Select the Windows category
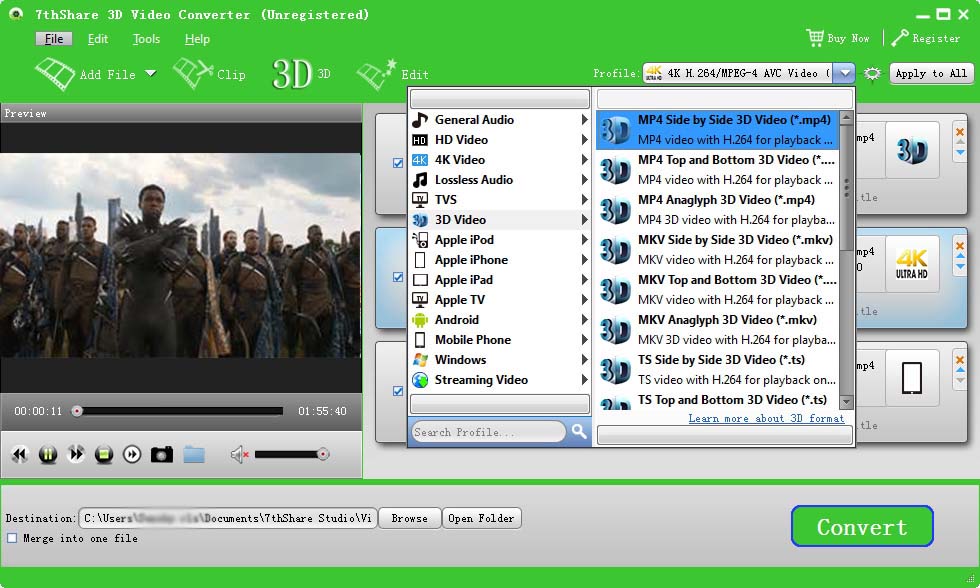This screenshot has width=980, height=588. point(500,359)
